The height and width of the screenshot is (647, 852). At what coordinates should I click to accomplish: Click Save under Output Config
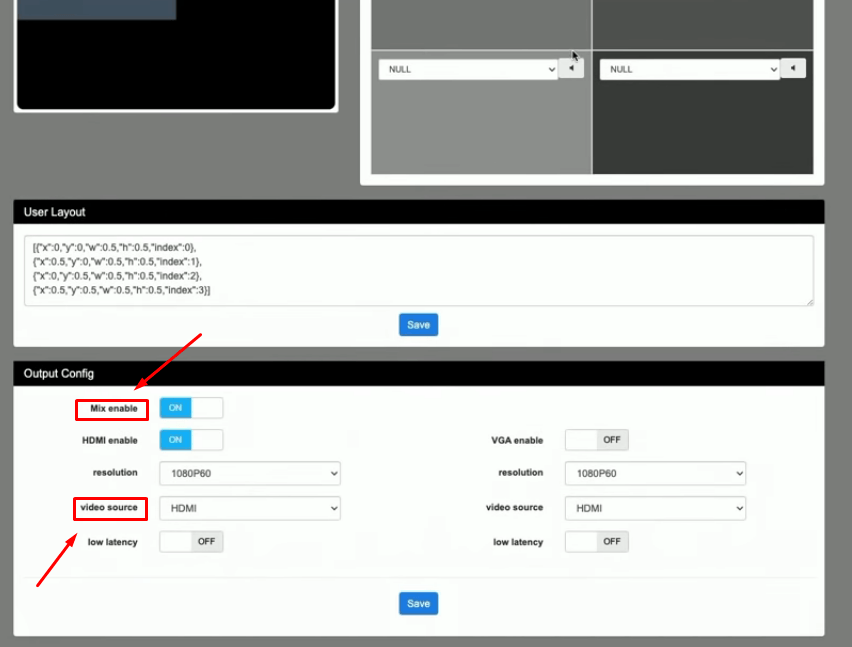coord(418,603)
